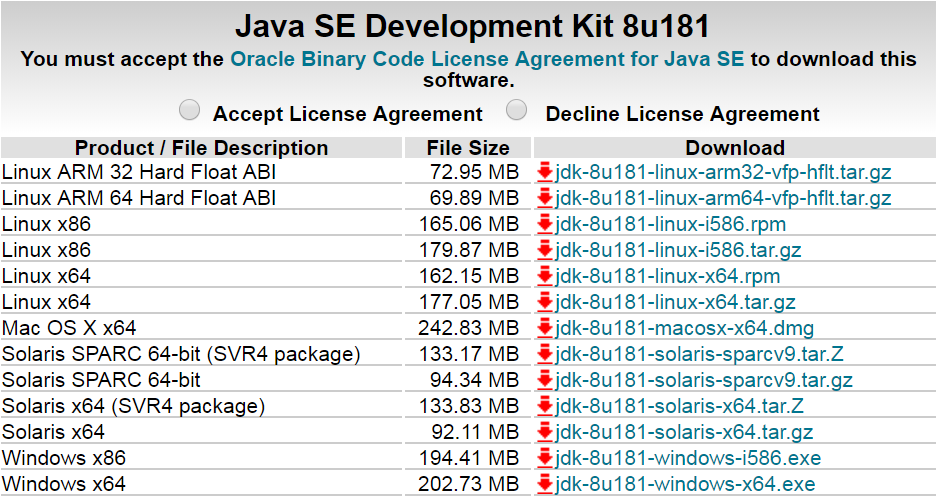Download jdk-8u181-linux-x64.tar.gz
The height and width of the screenshot is (498, 936).
point(675,302)
